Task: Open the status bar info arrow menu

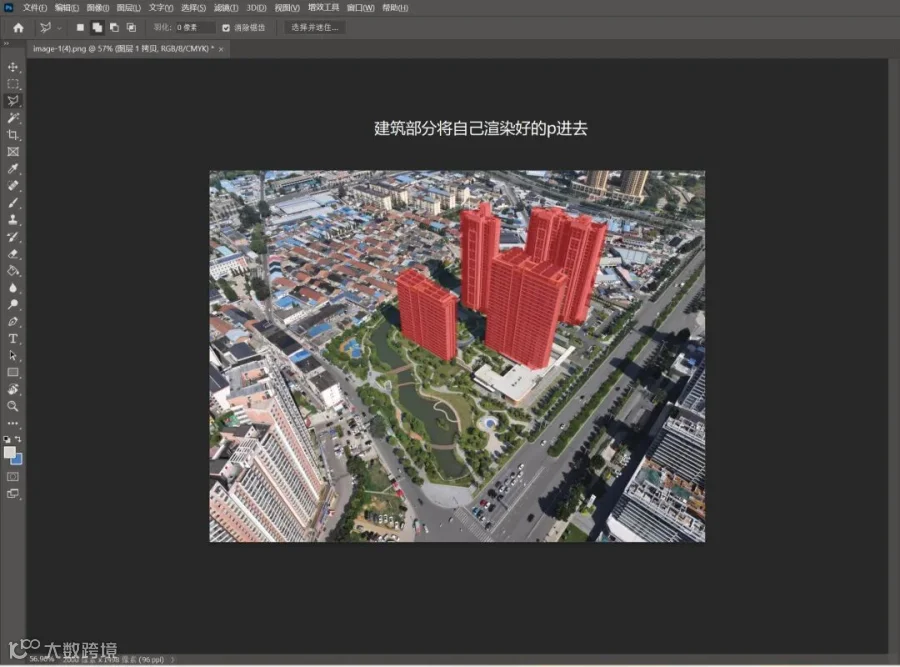Action: pos(172,660)
